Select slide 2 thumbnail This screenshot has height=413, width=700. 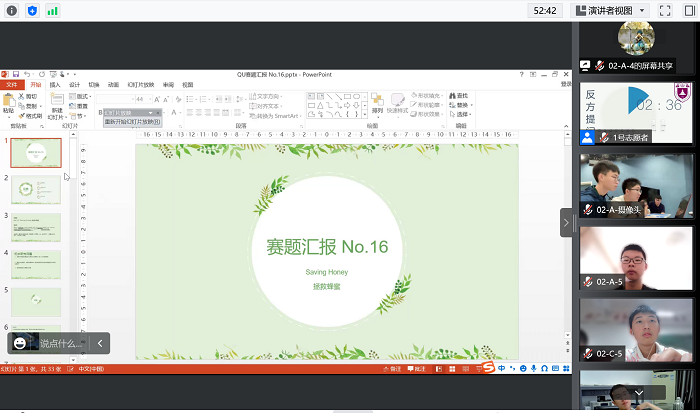tap(36, 189)
